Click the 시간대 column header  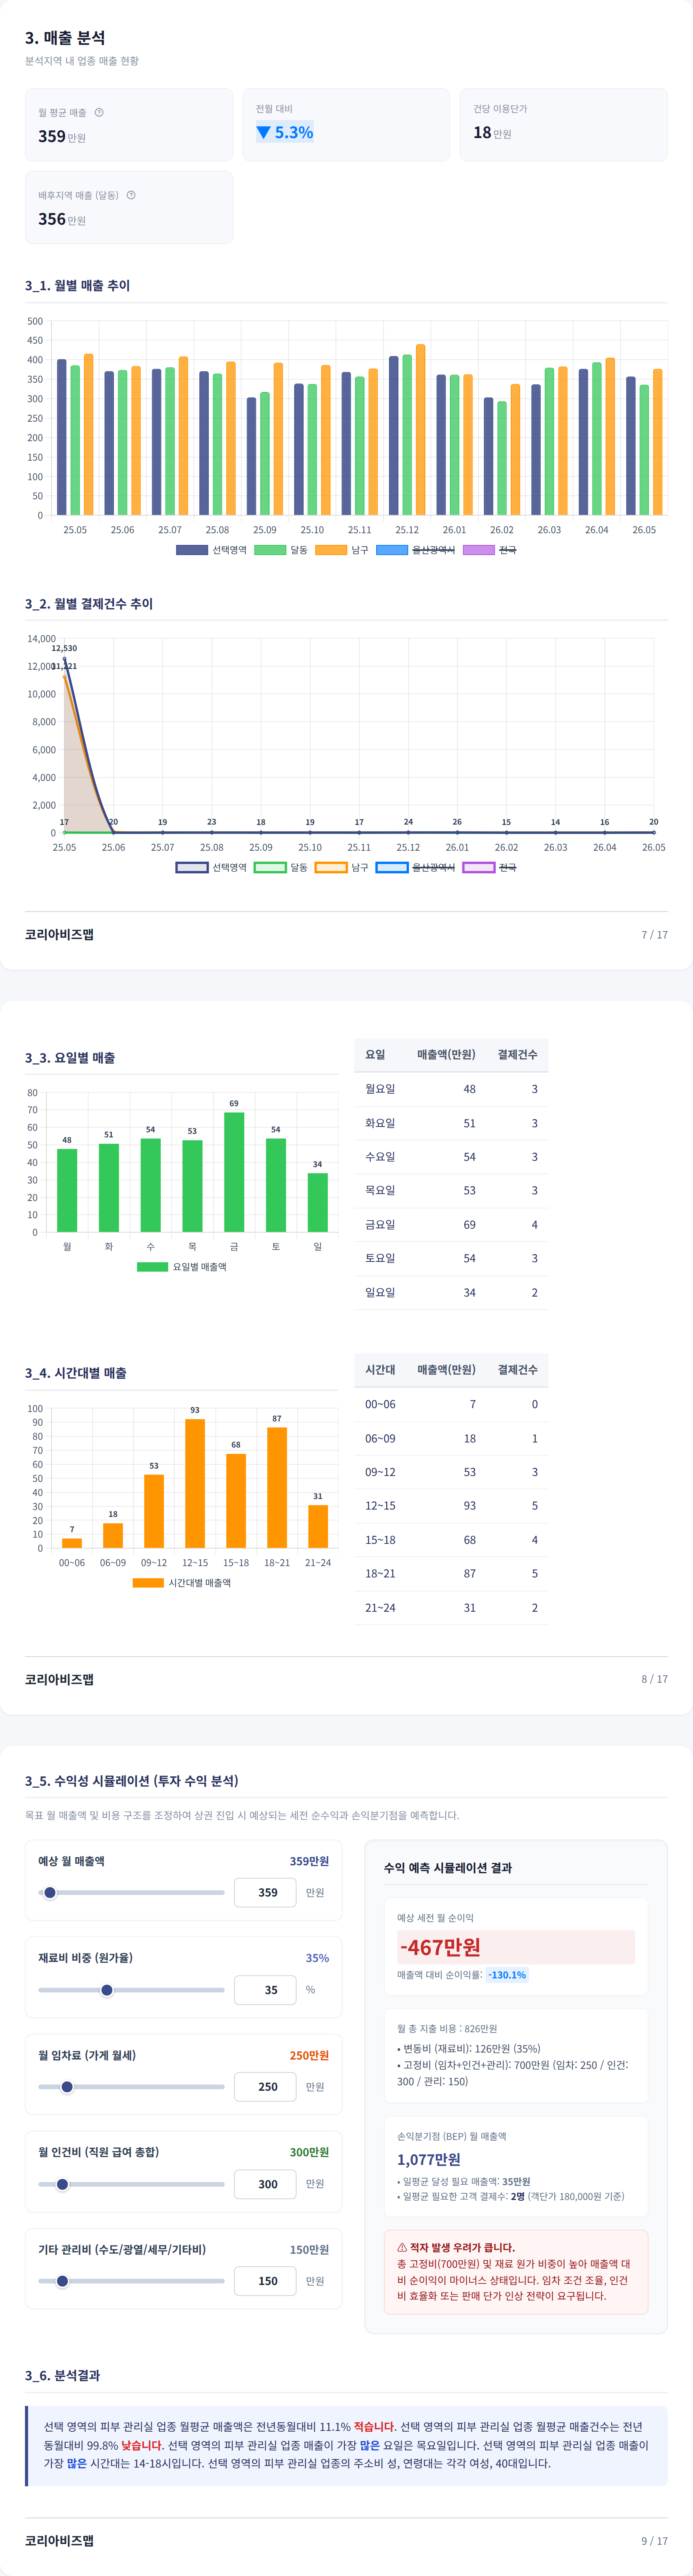click(380, 1369)
